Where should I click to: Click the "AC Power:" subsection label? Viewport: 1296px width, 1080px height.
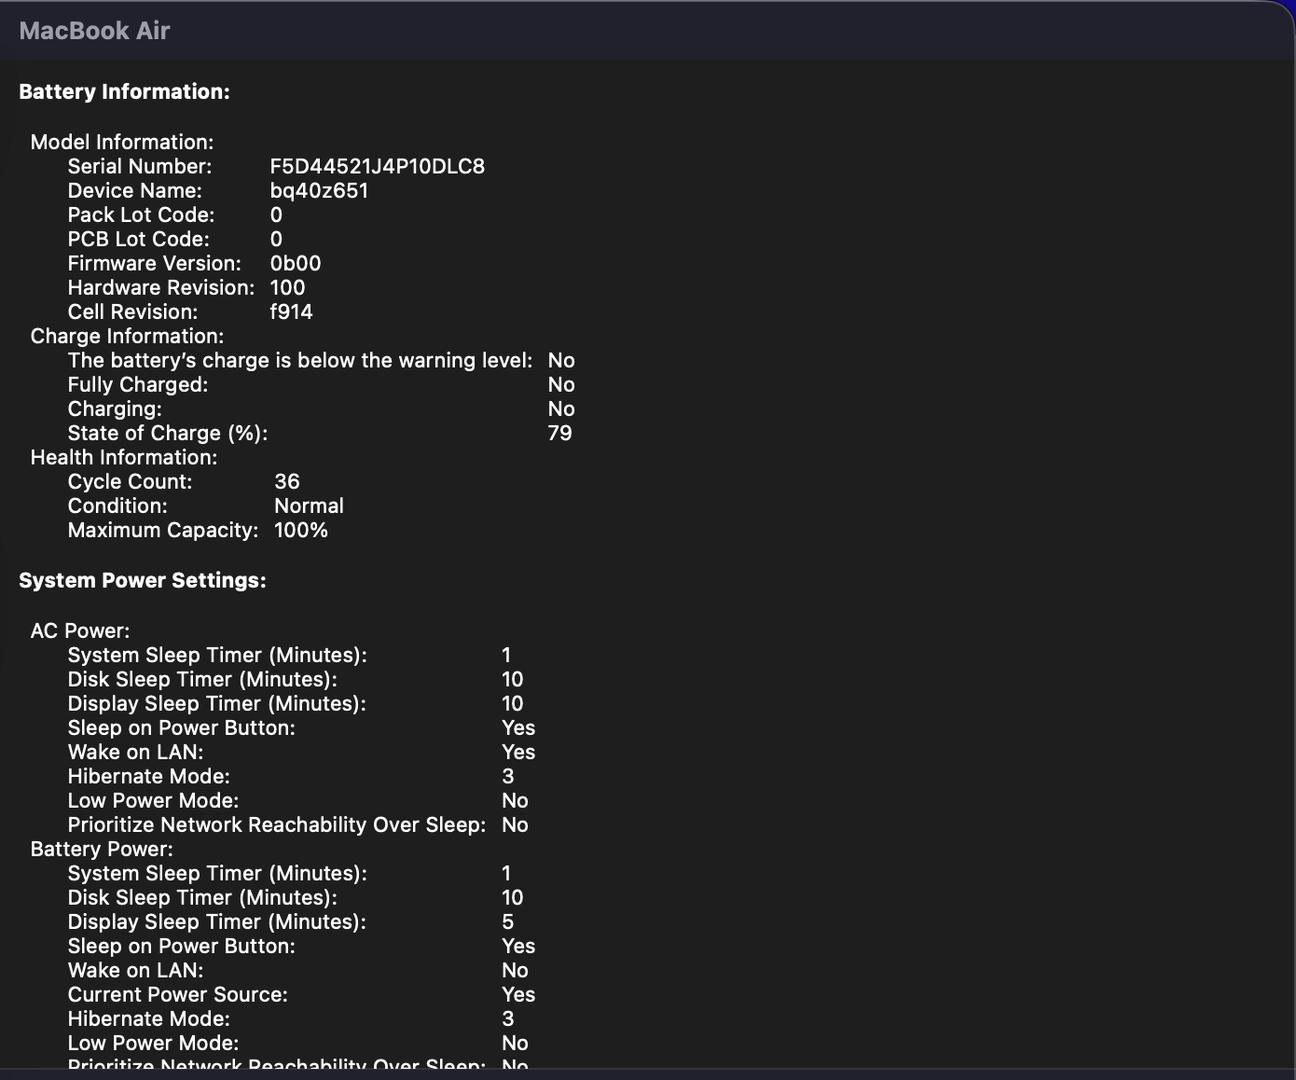[80, 631]
